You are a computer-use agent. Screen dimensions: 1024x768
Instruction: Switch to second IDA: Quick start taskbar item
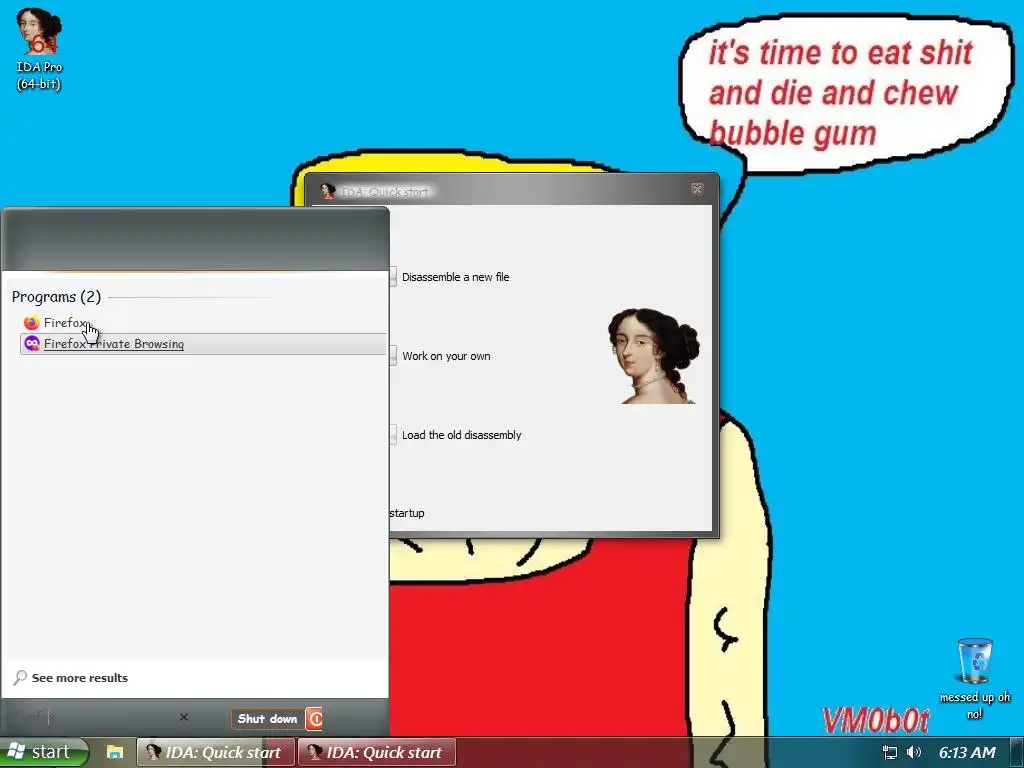pyautogui.click(x=376, y=752)
